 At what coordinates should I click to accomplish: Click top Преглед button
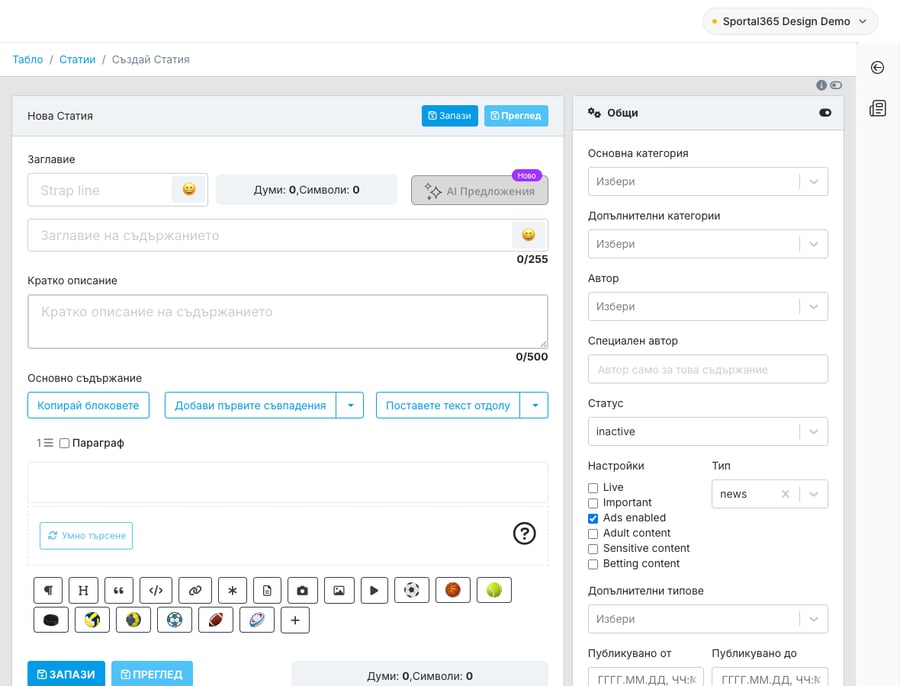(516, 115)
